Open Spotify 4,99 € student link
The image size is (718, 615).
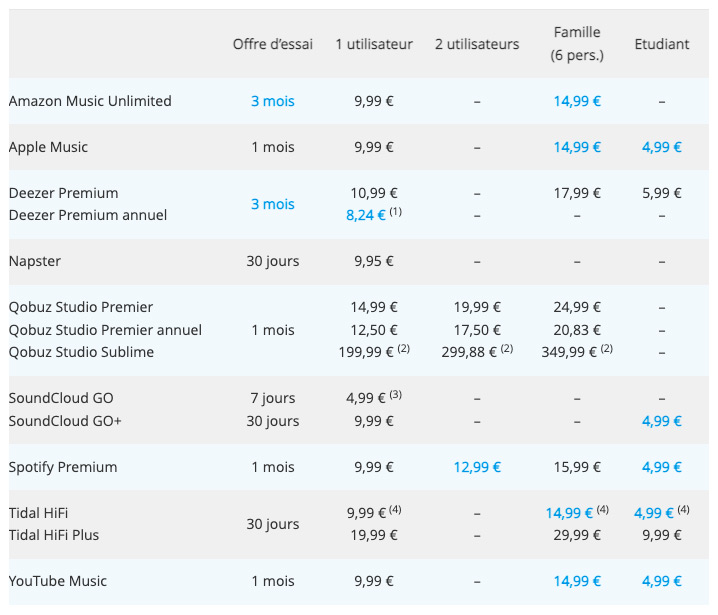pos(662,467)
